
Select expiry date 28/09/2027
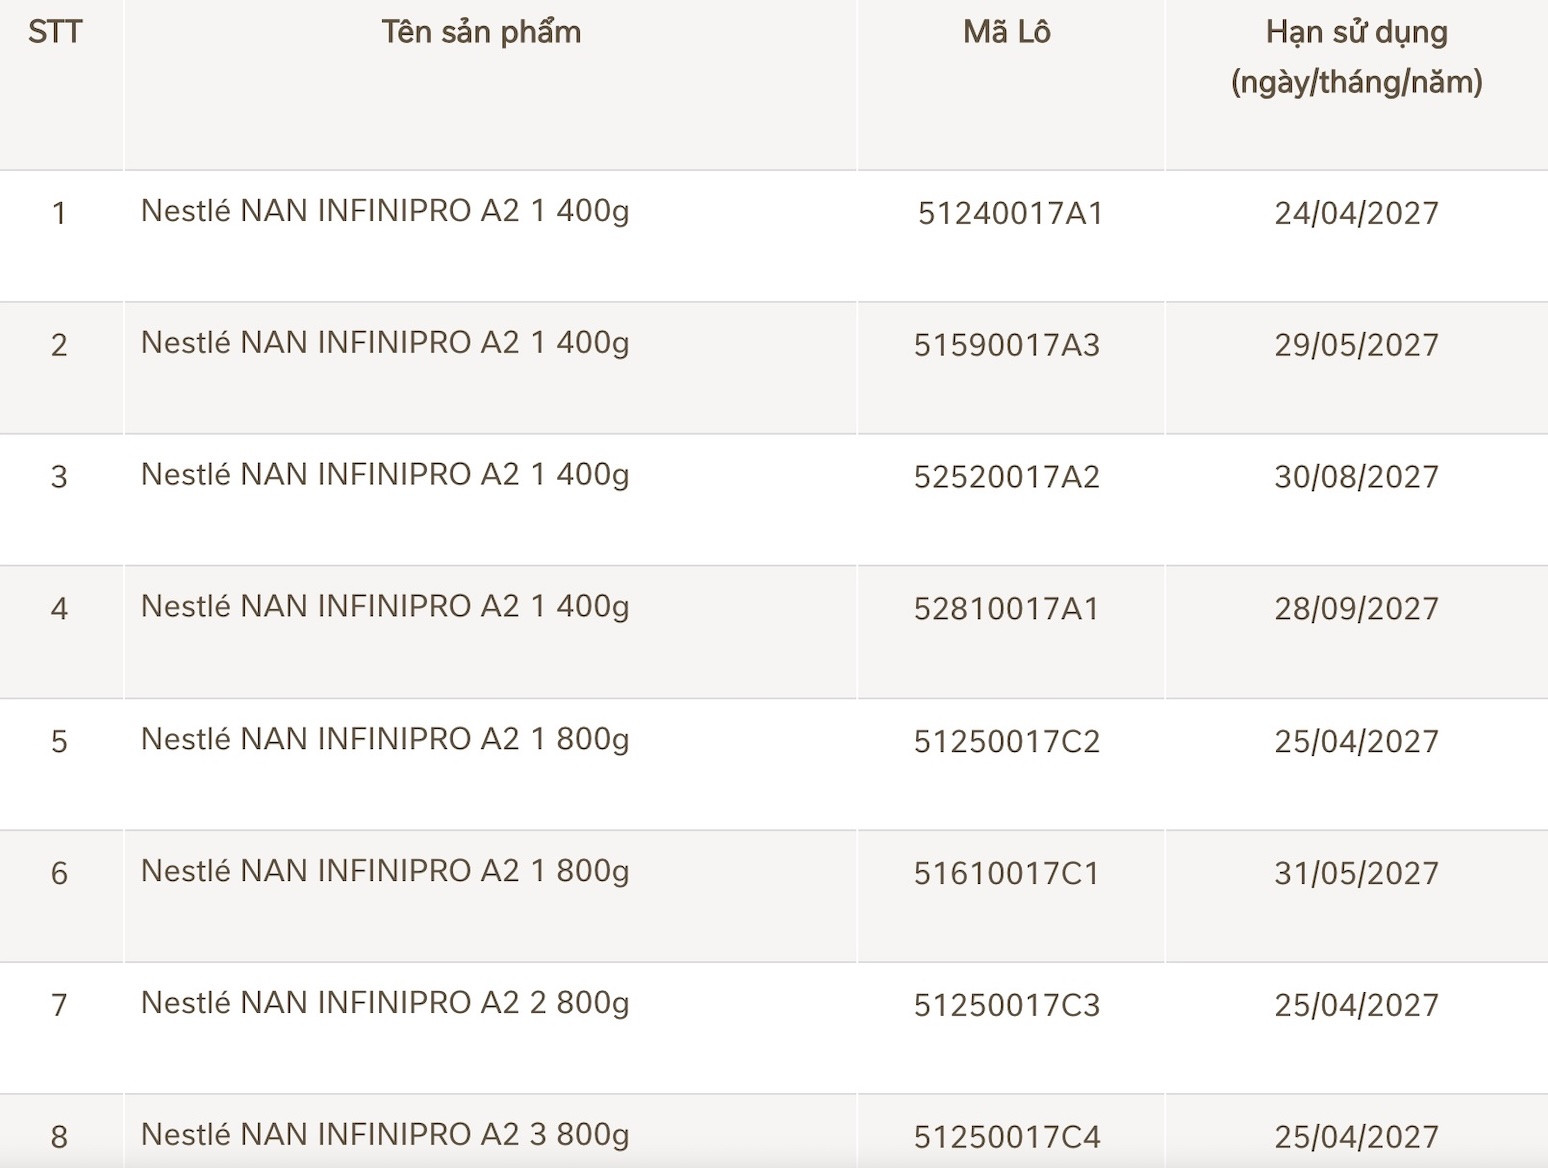tap(1356, 609)
